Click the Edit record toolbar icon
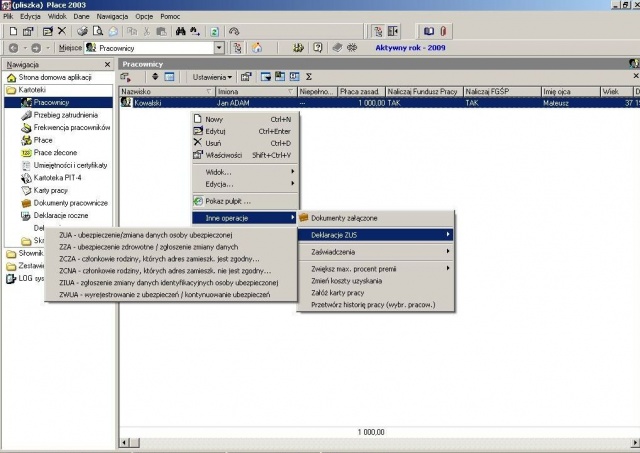The image size is (640, 453). (48, 31)
